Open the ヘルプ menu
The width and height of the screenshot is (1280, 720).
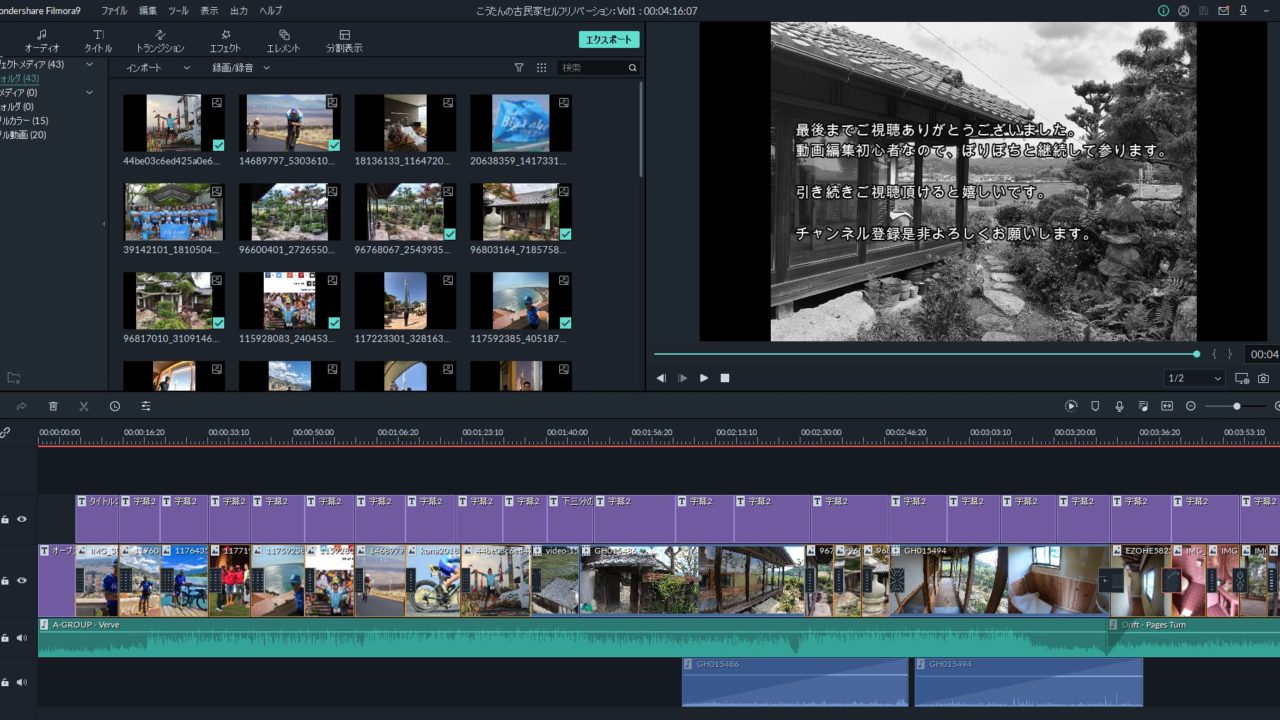click(270, 10)
